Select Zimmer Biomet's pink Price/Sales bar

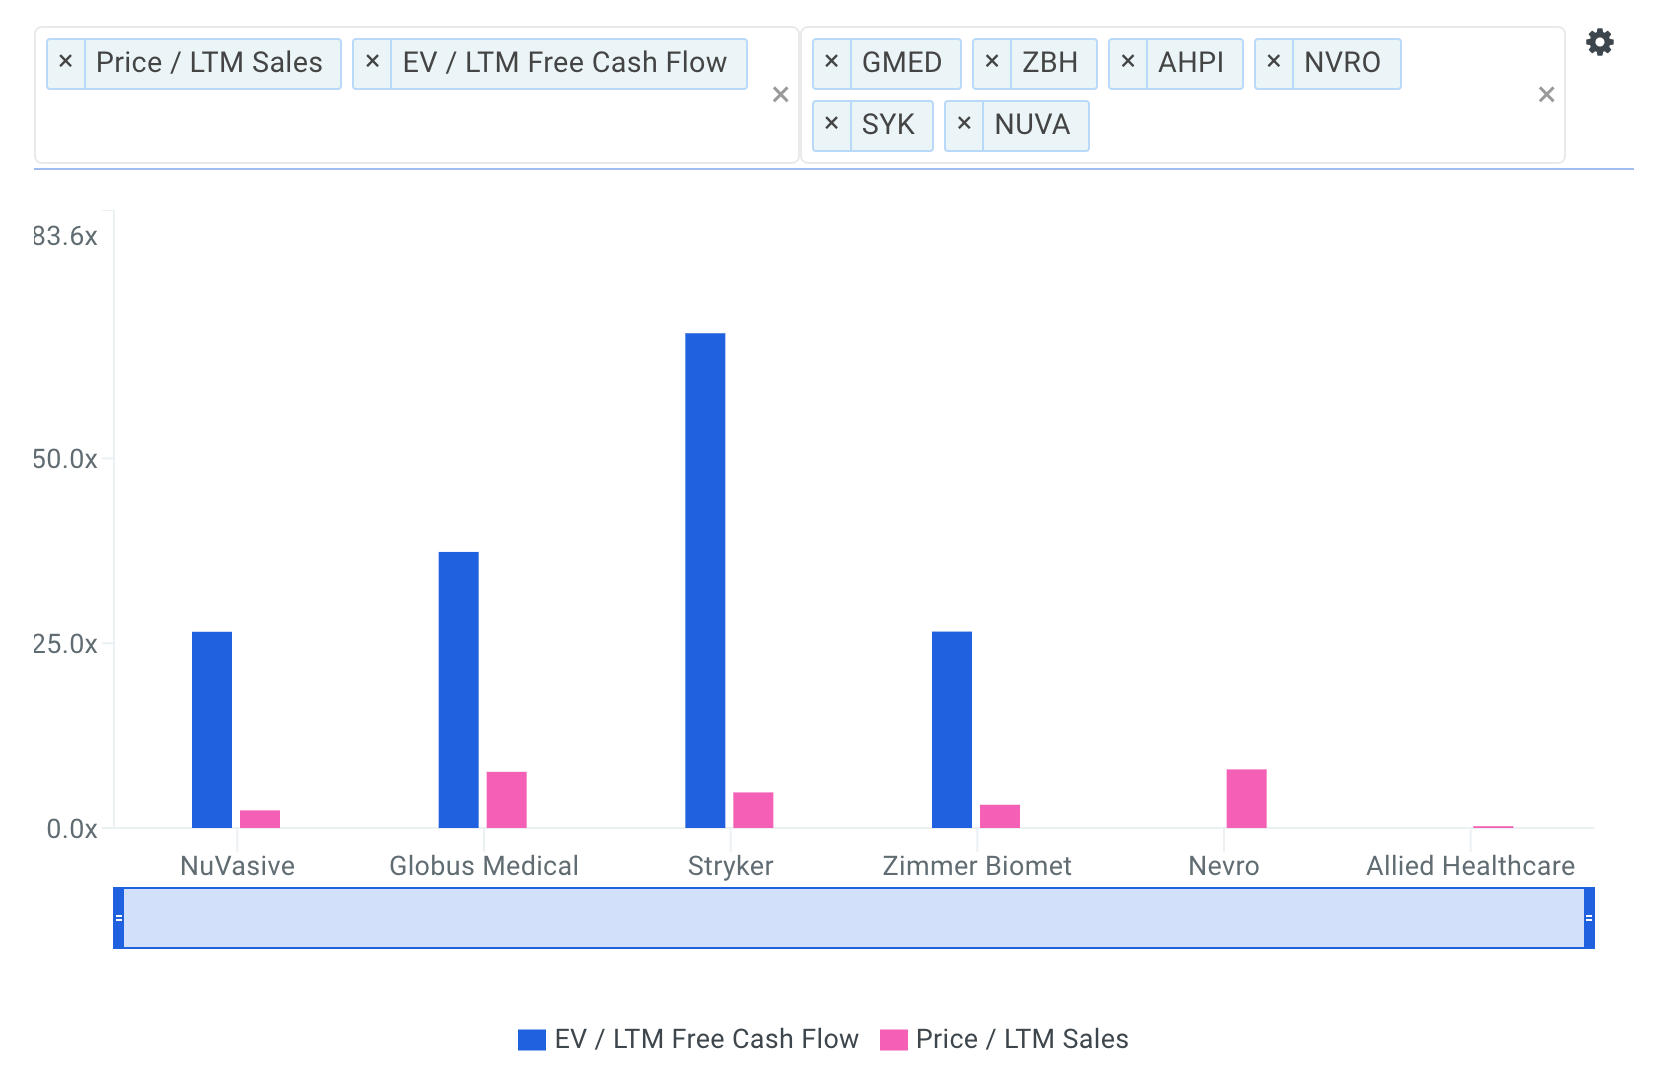click(x=1000, y=816)
